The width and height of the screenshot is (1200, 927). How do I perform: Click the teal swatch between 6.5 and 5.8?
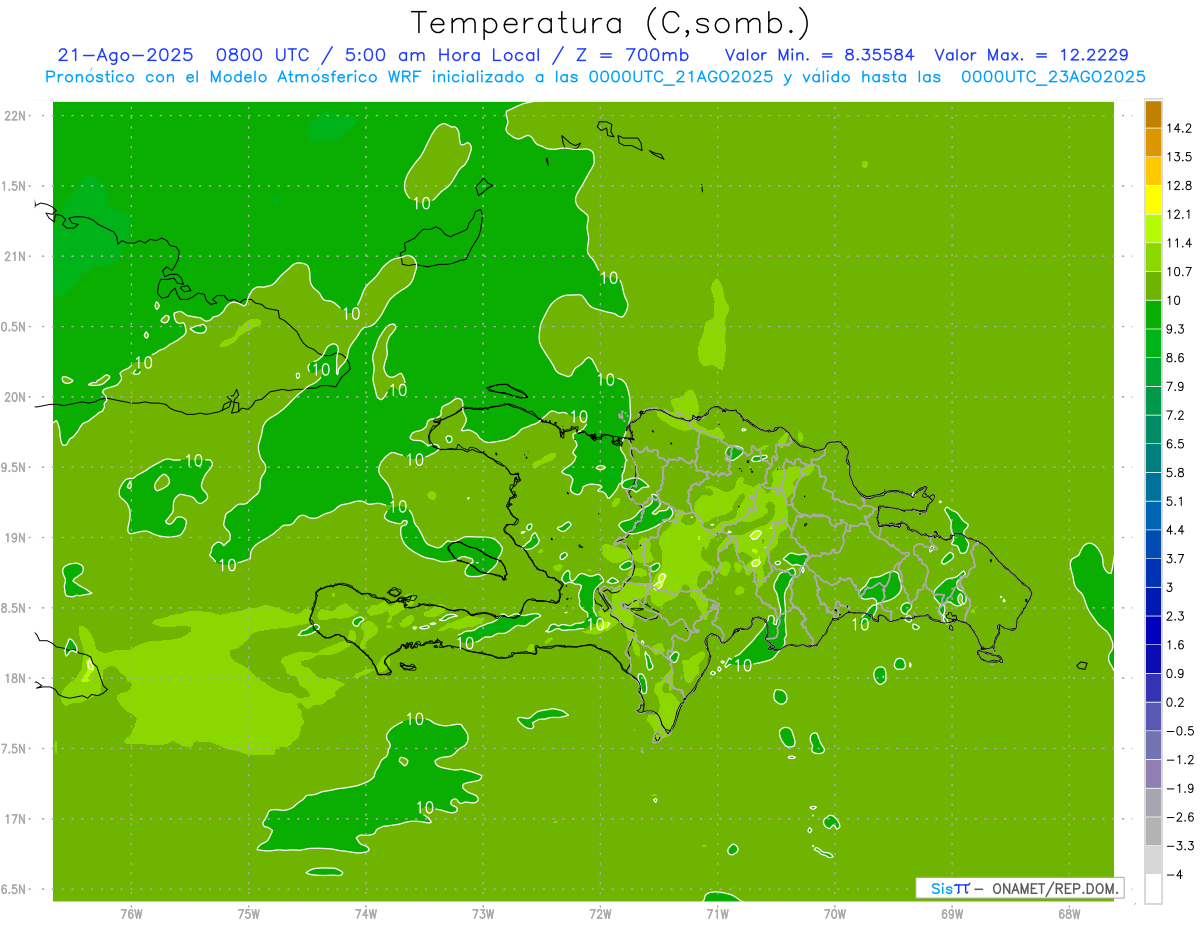tap(1153, 458)
